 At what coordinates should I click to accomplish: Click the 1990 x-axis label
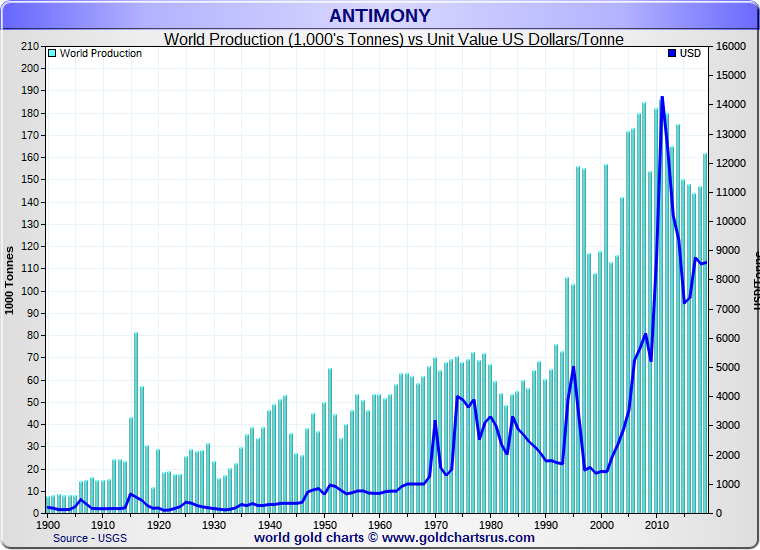(546, 525)
